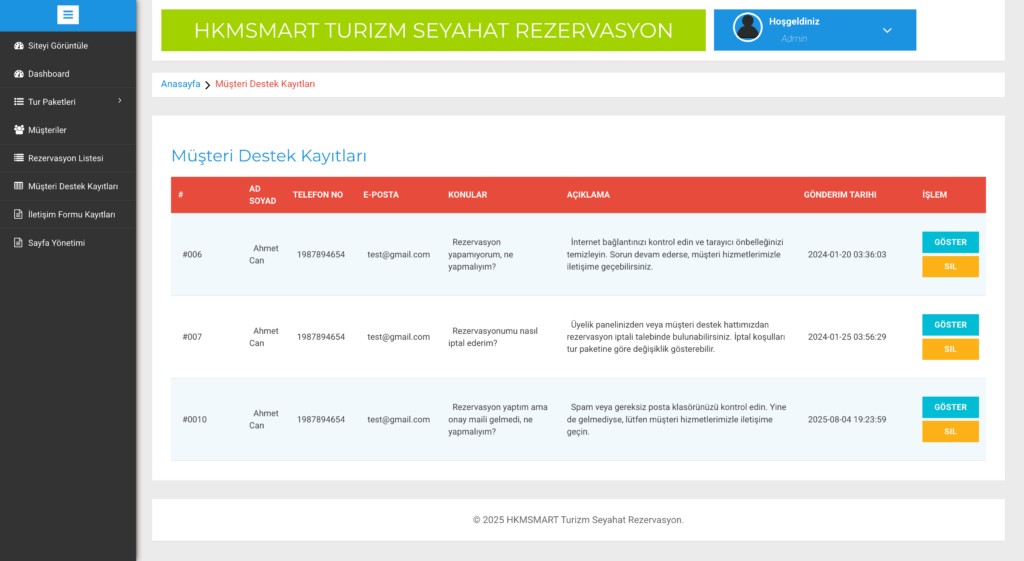This screenshot has height=561, width=1024.
Task: Click the description starting 'Spam veya gereksiz posta'
Action: pos(677,419)
